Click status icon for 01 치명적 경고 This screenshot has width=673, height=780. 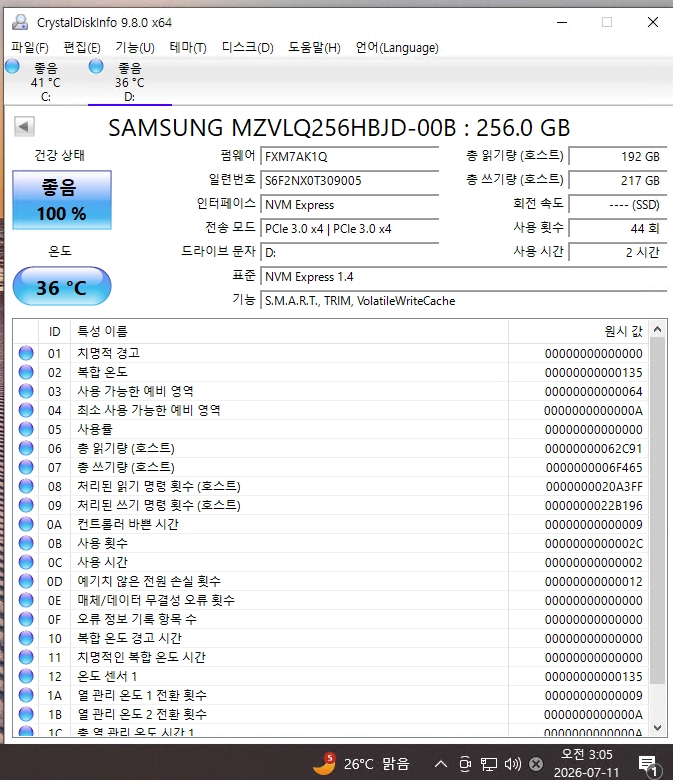26,353
